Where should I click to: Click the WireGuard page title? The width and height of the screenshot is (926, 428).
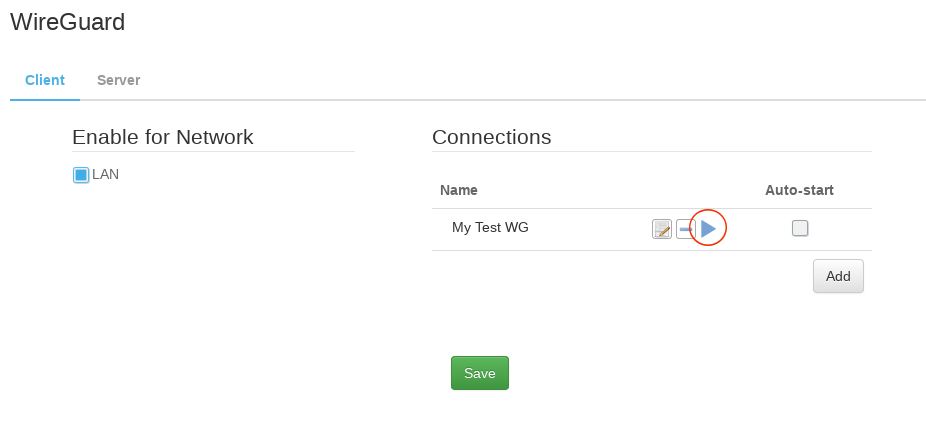(x=68, y=22)
